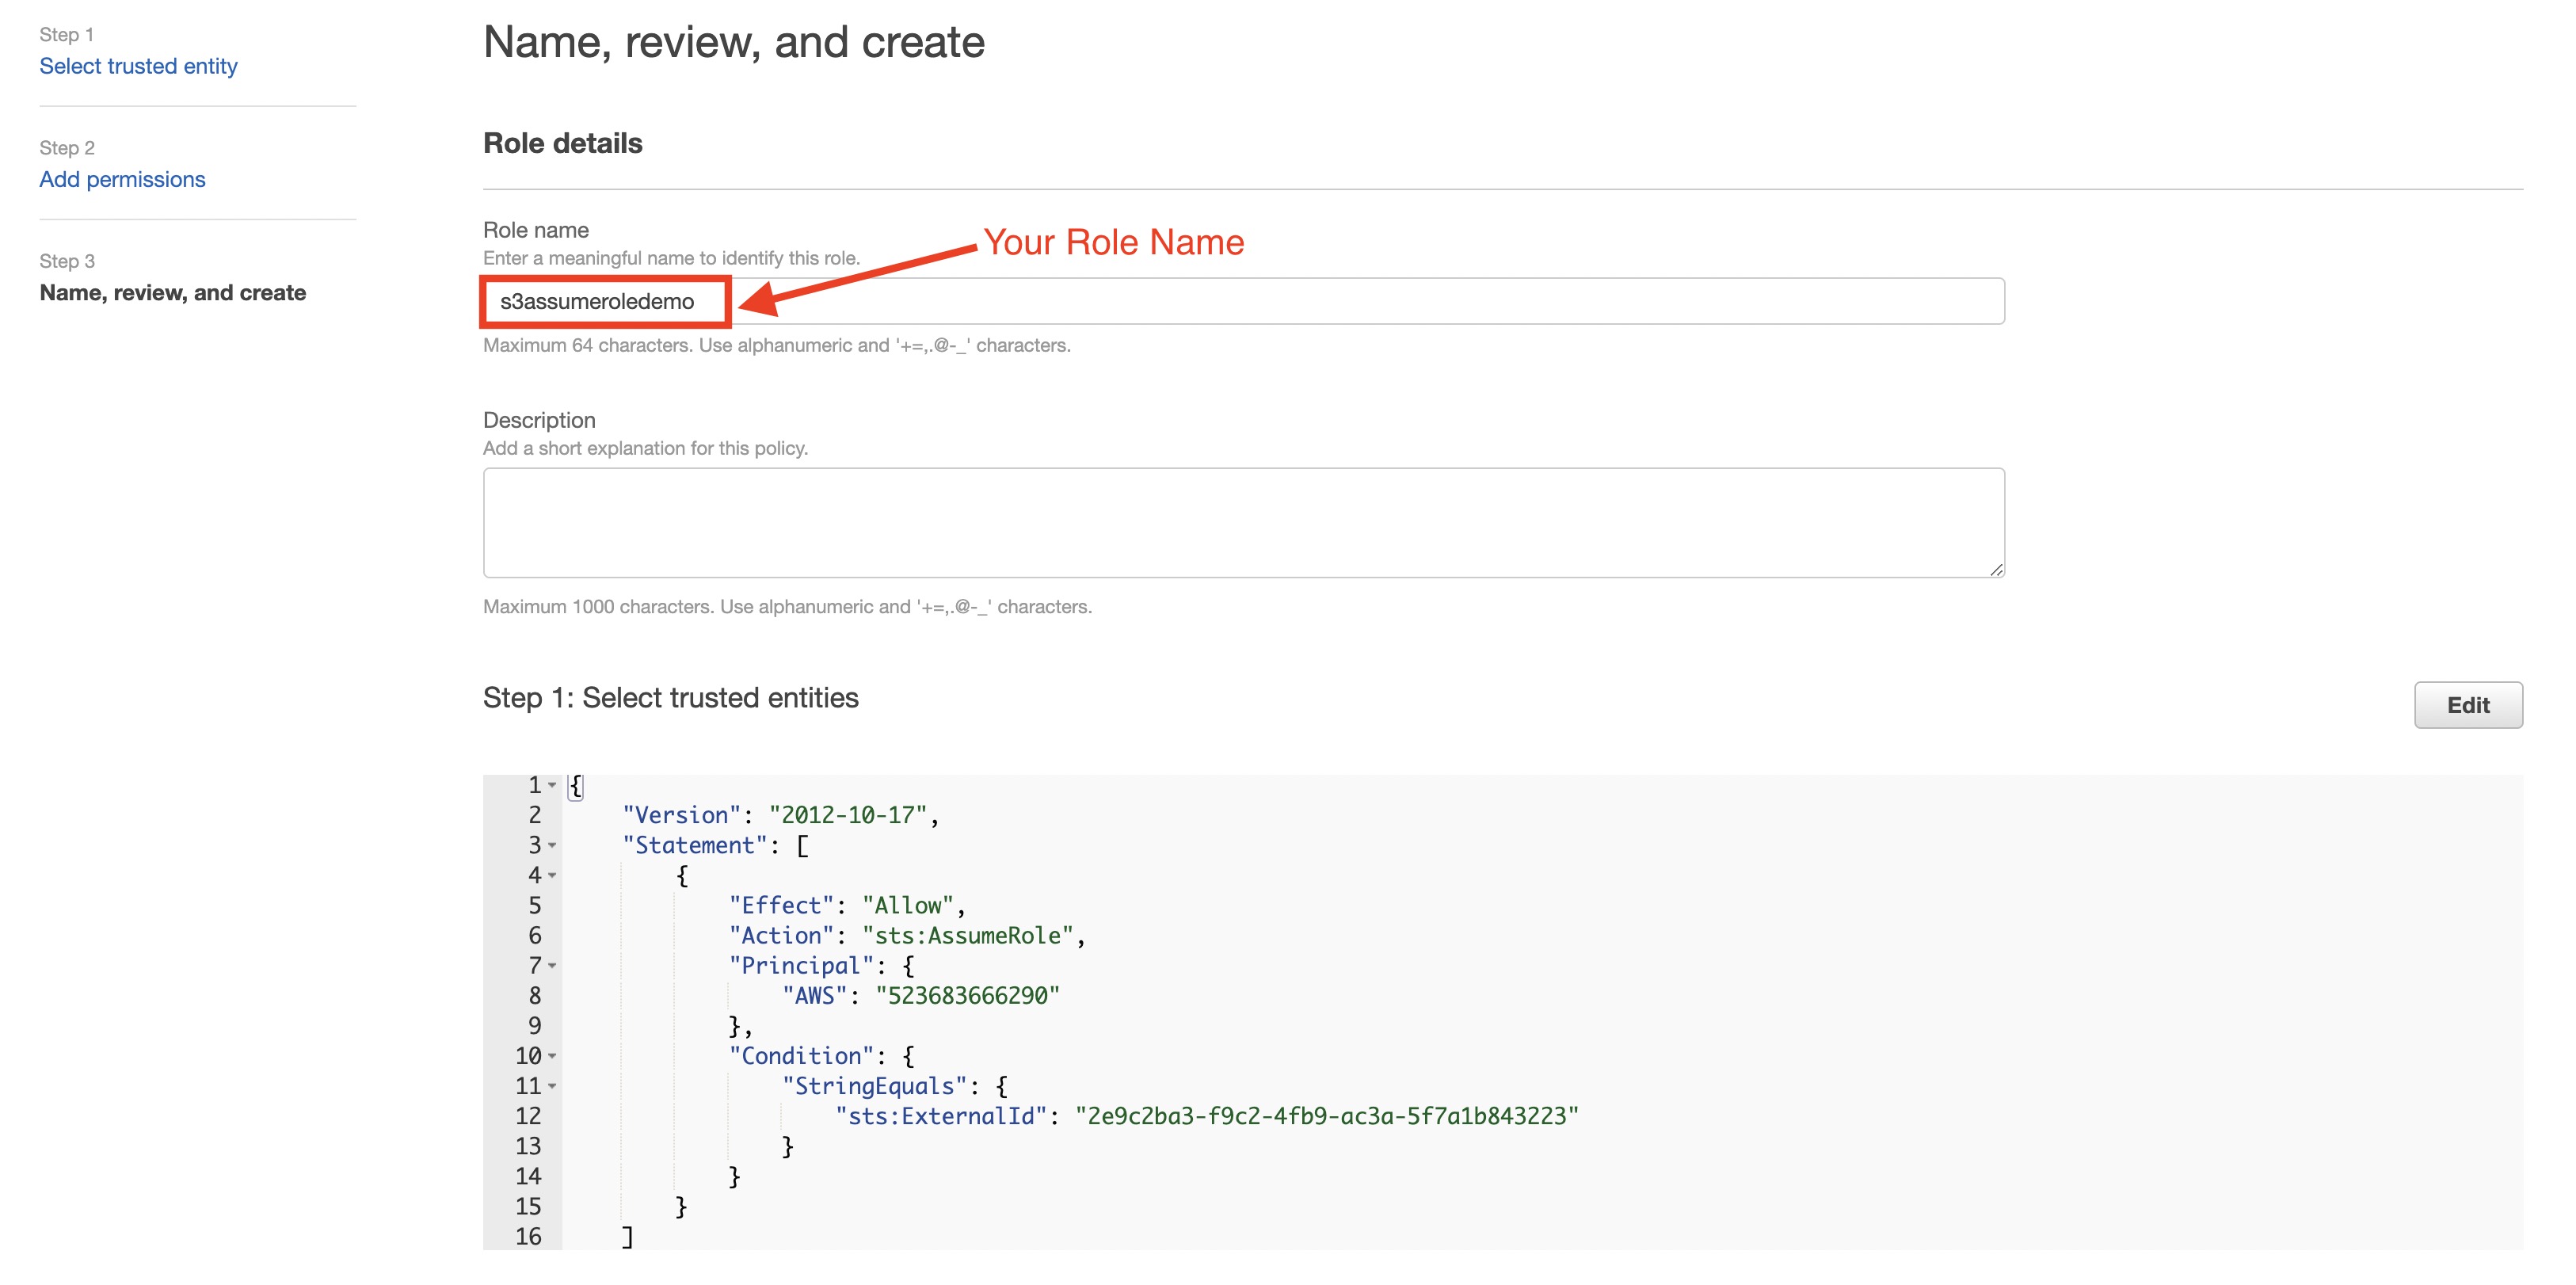Fold the statement object at line 4
The height and width of the screenshot is (1285, 2576).
[552, 876]
